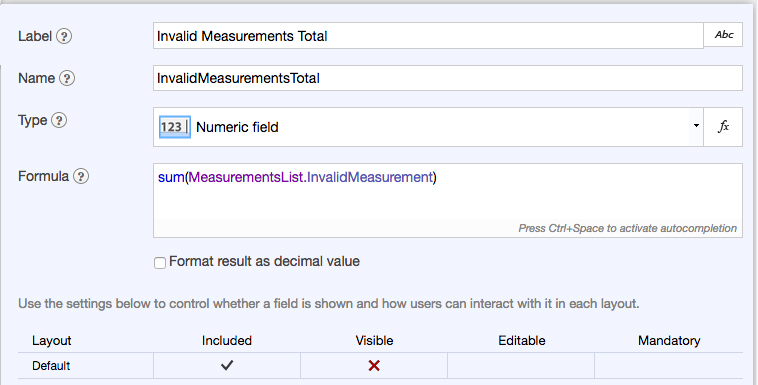
Task: Toggle Editable cell for Default layout
Action: tap(521, 366)
